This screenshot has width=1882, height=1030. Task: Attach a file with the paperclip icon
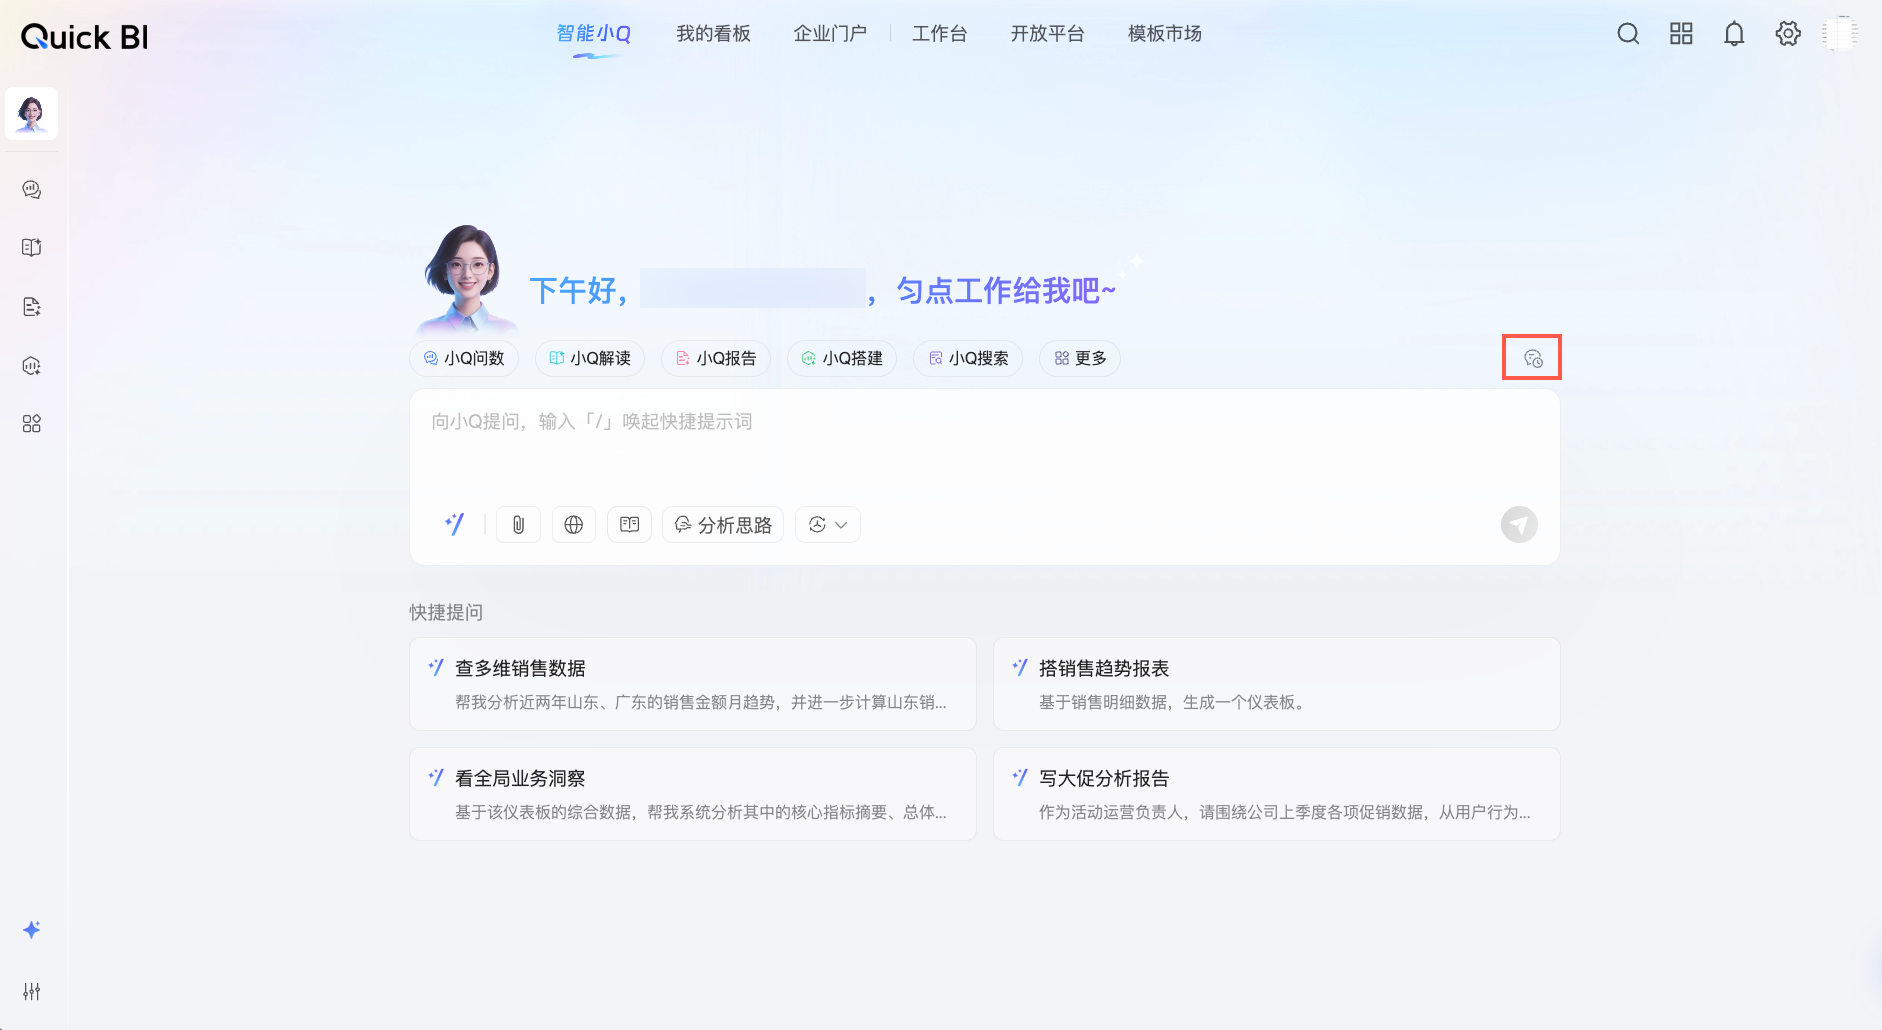click(x=518, y=525)
